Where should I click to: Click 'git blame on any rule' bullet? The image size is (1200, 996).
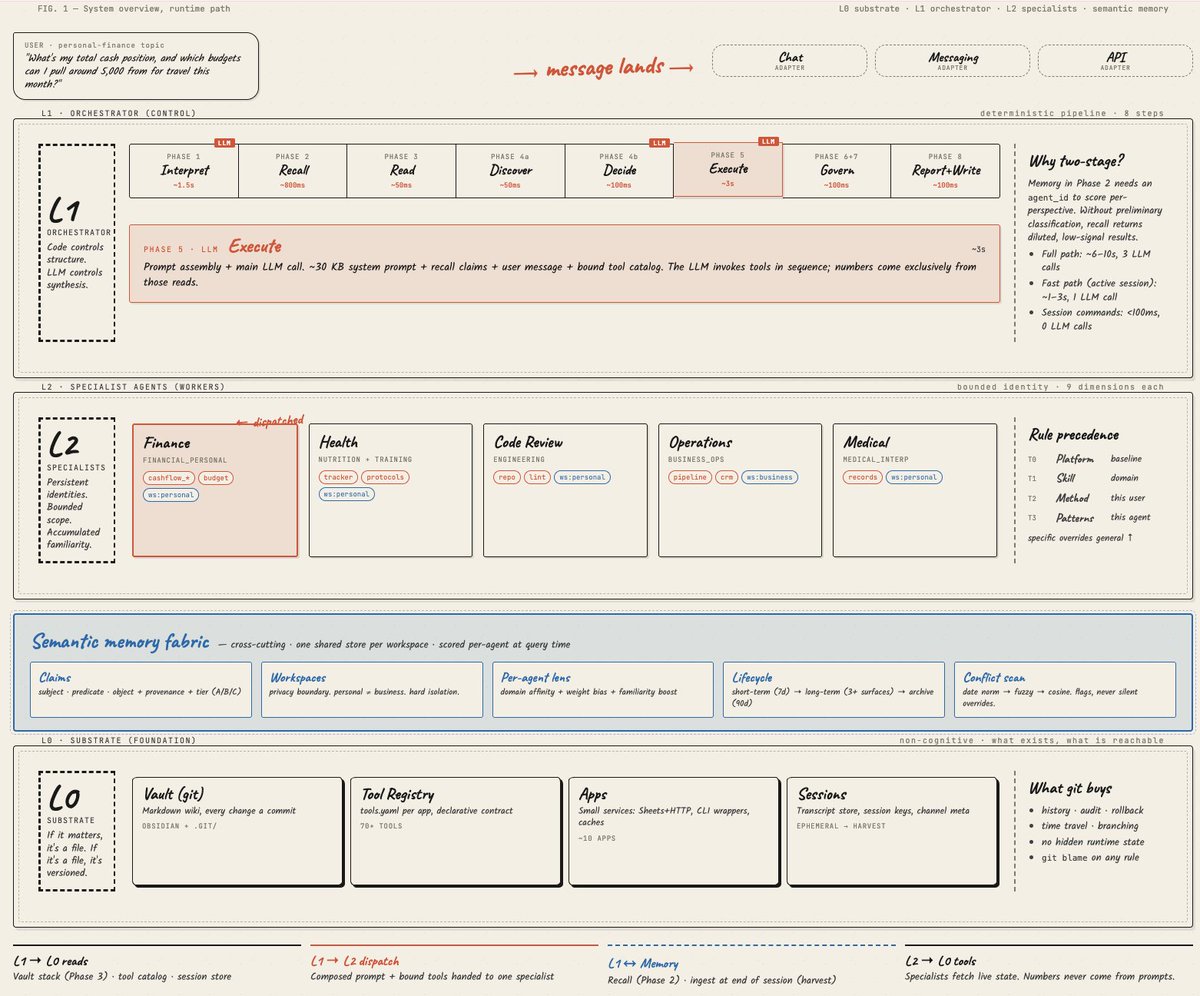1085,858
